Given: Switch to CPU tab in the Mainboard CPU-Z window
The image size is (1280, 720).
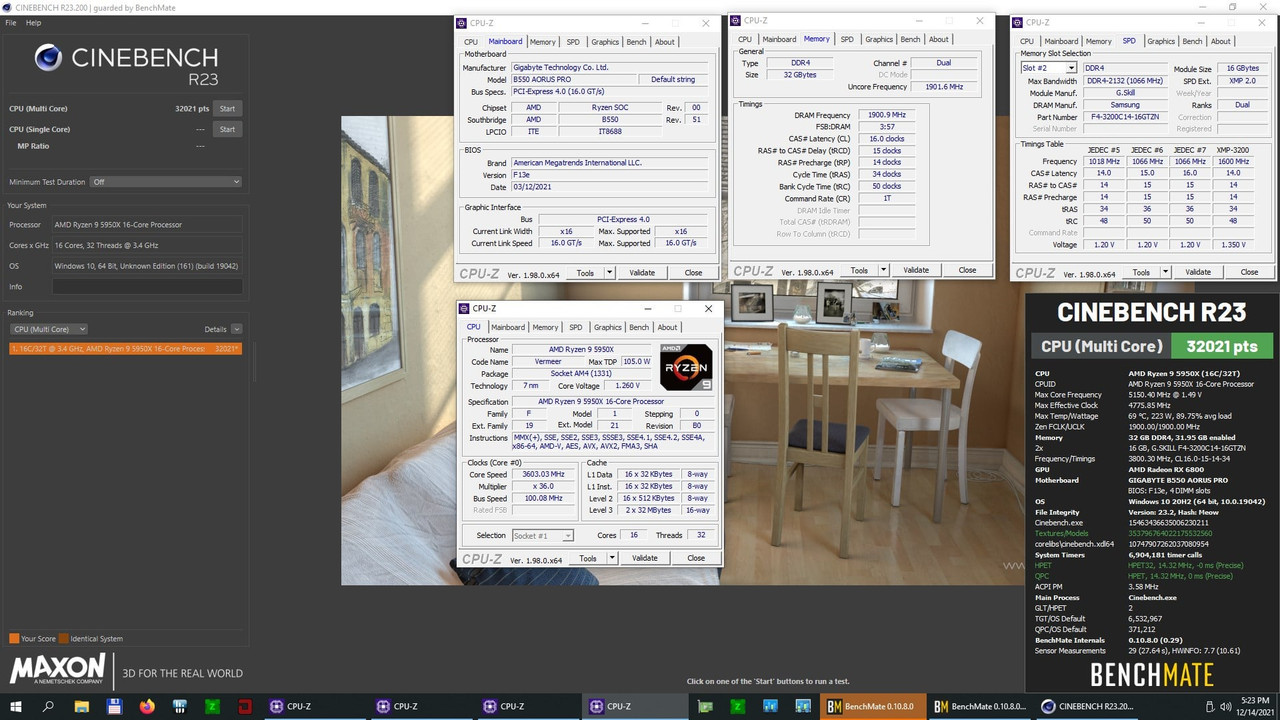Looking at the screenshot, I should pyautogui.click(x=471, y=42).
